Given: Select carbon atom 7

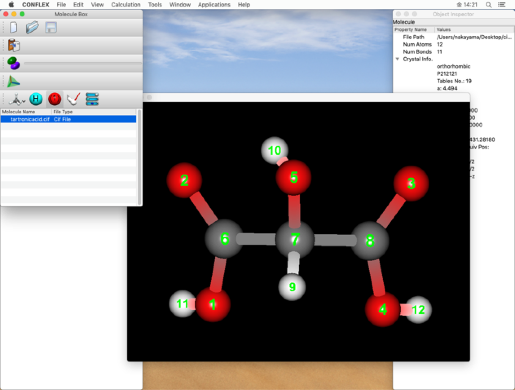Looking at the screenshot, I should point(295,239).
